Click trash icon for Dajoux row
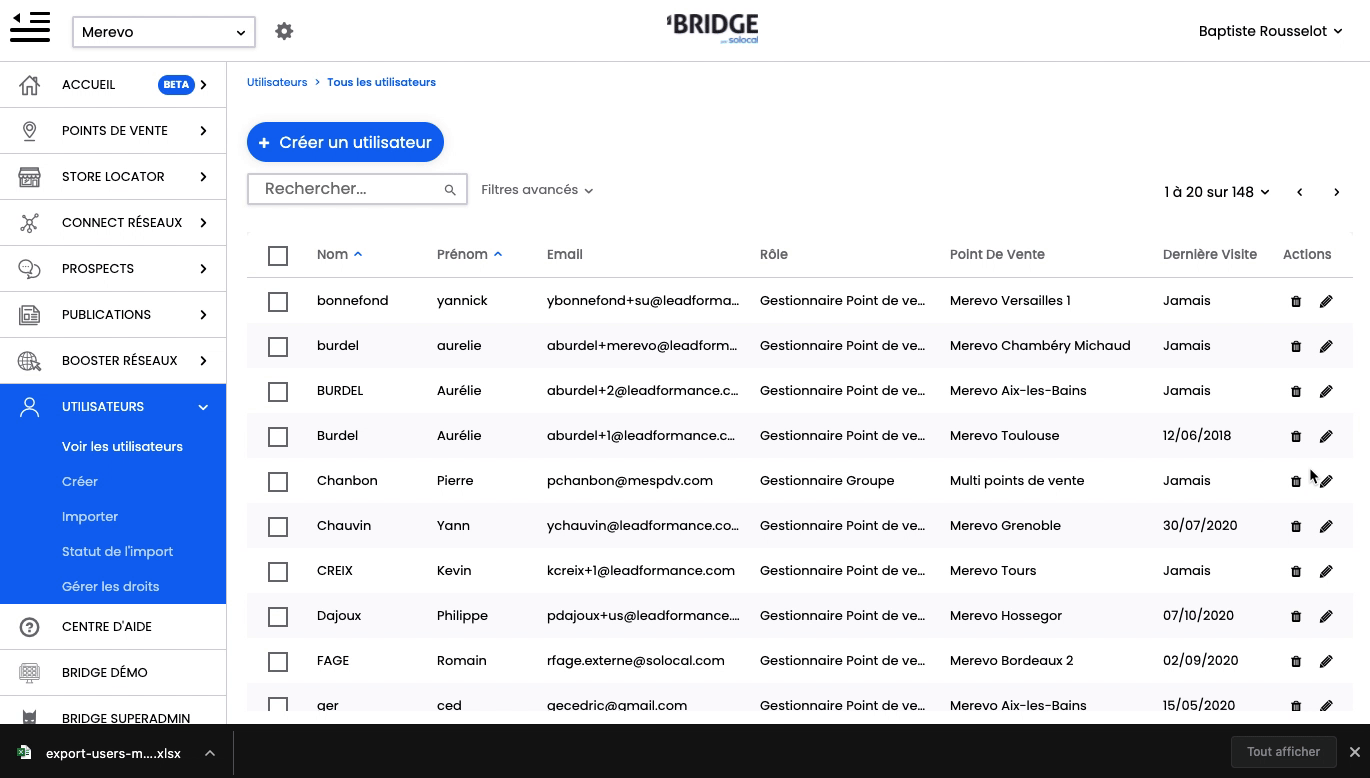Image resolution: width=1370 pixels, height=778 pixels. tap(1296, 616)
